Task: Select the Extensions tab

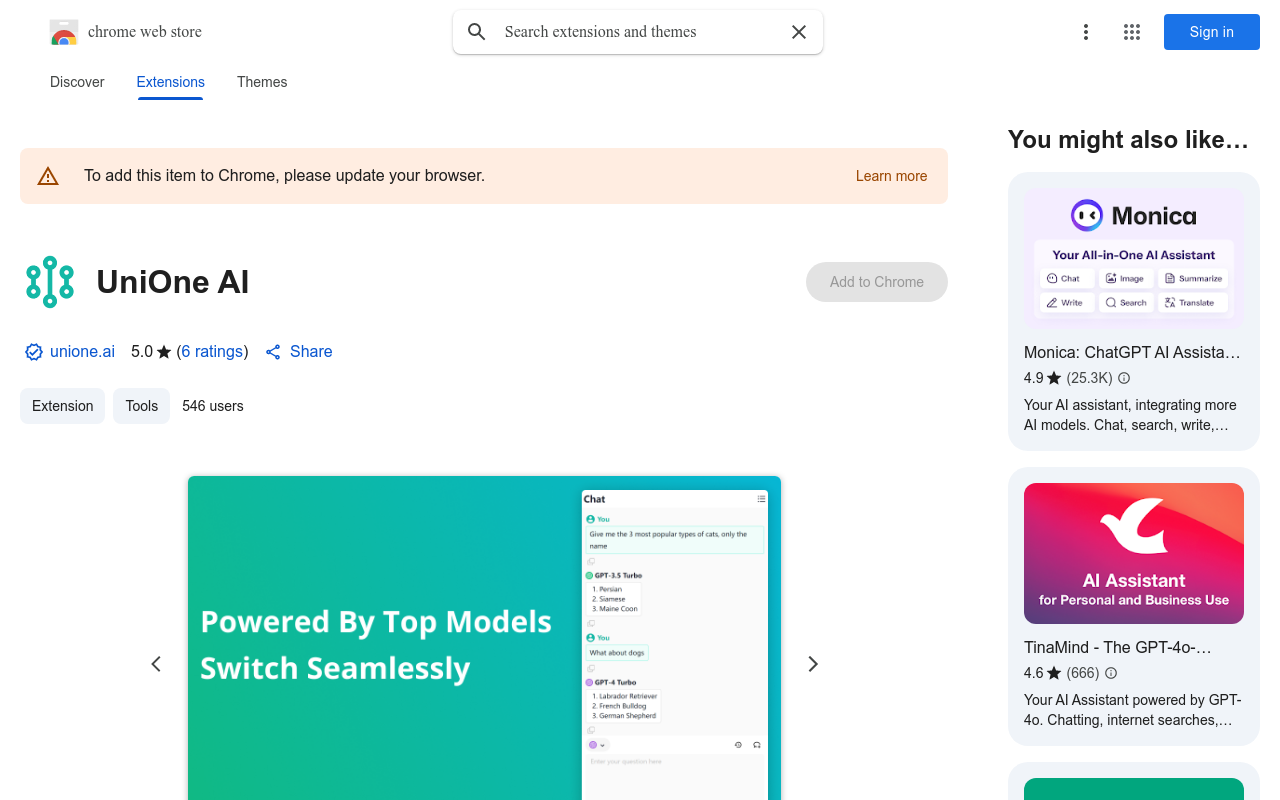Action: coord(170,82)
